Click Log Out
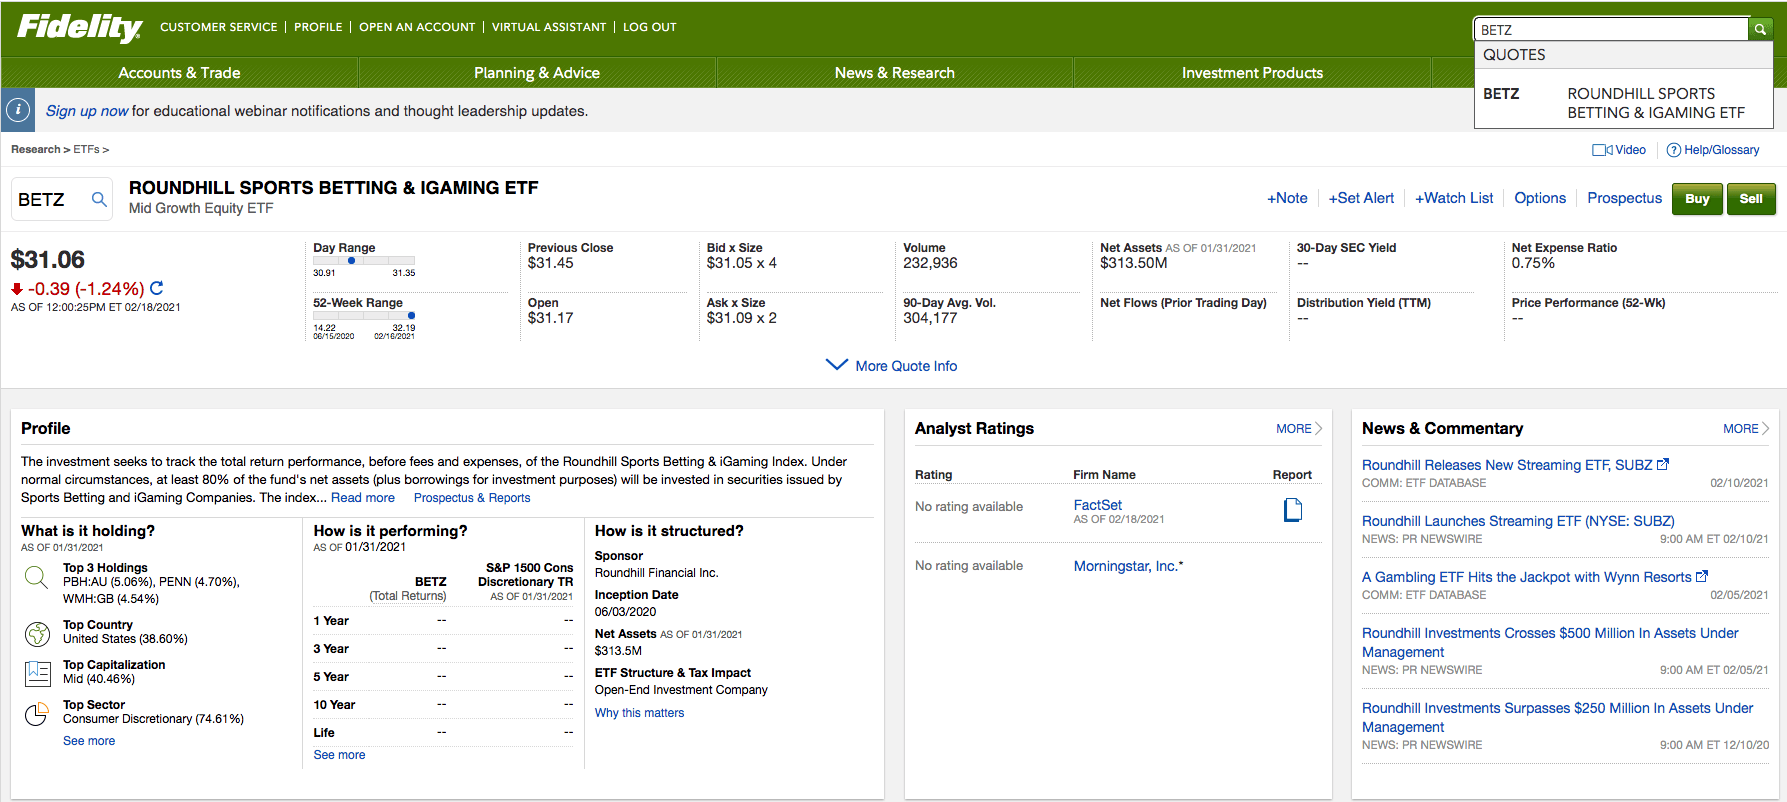 [650, 27]
